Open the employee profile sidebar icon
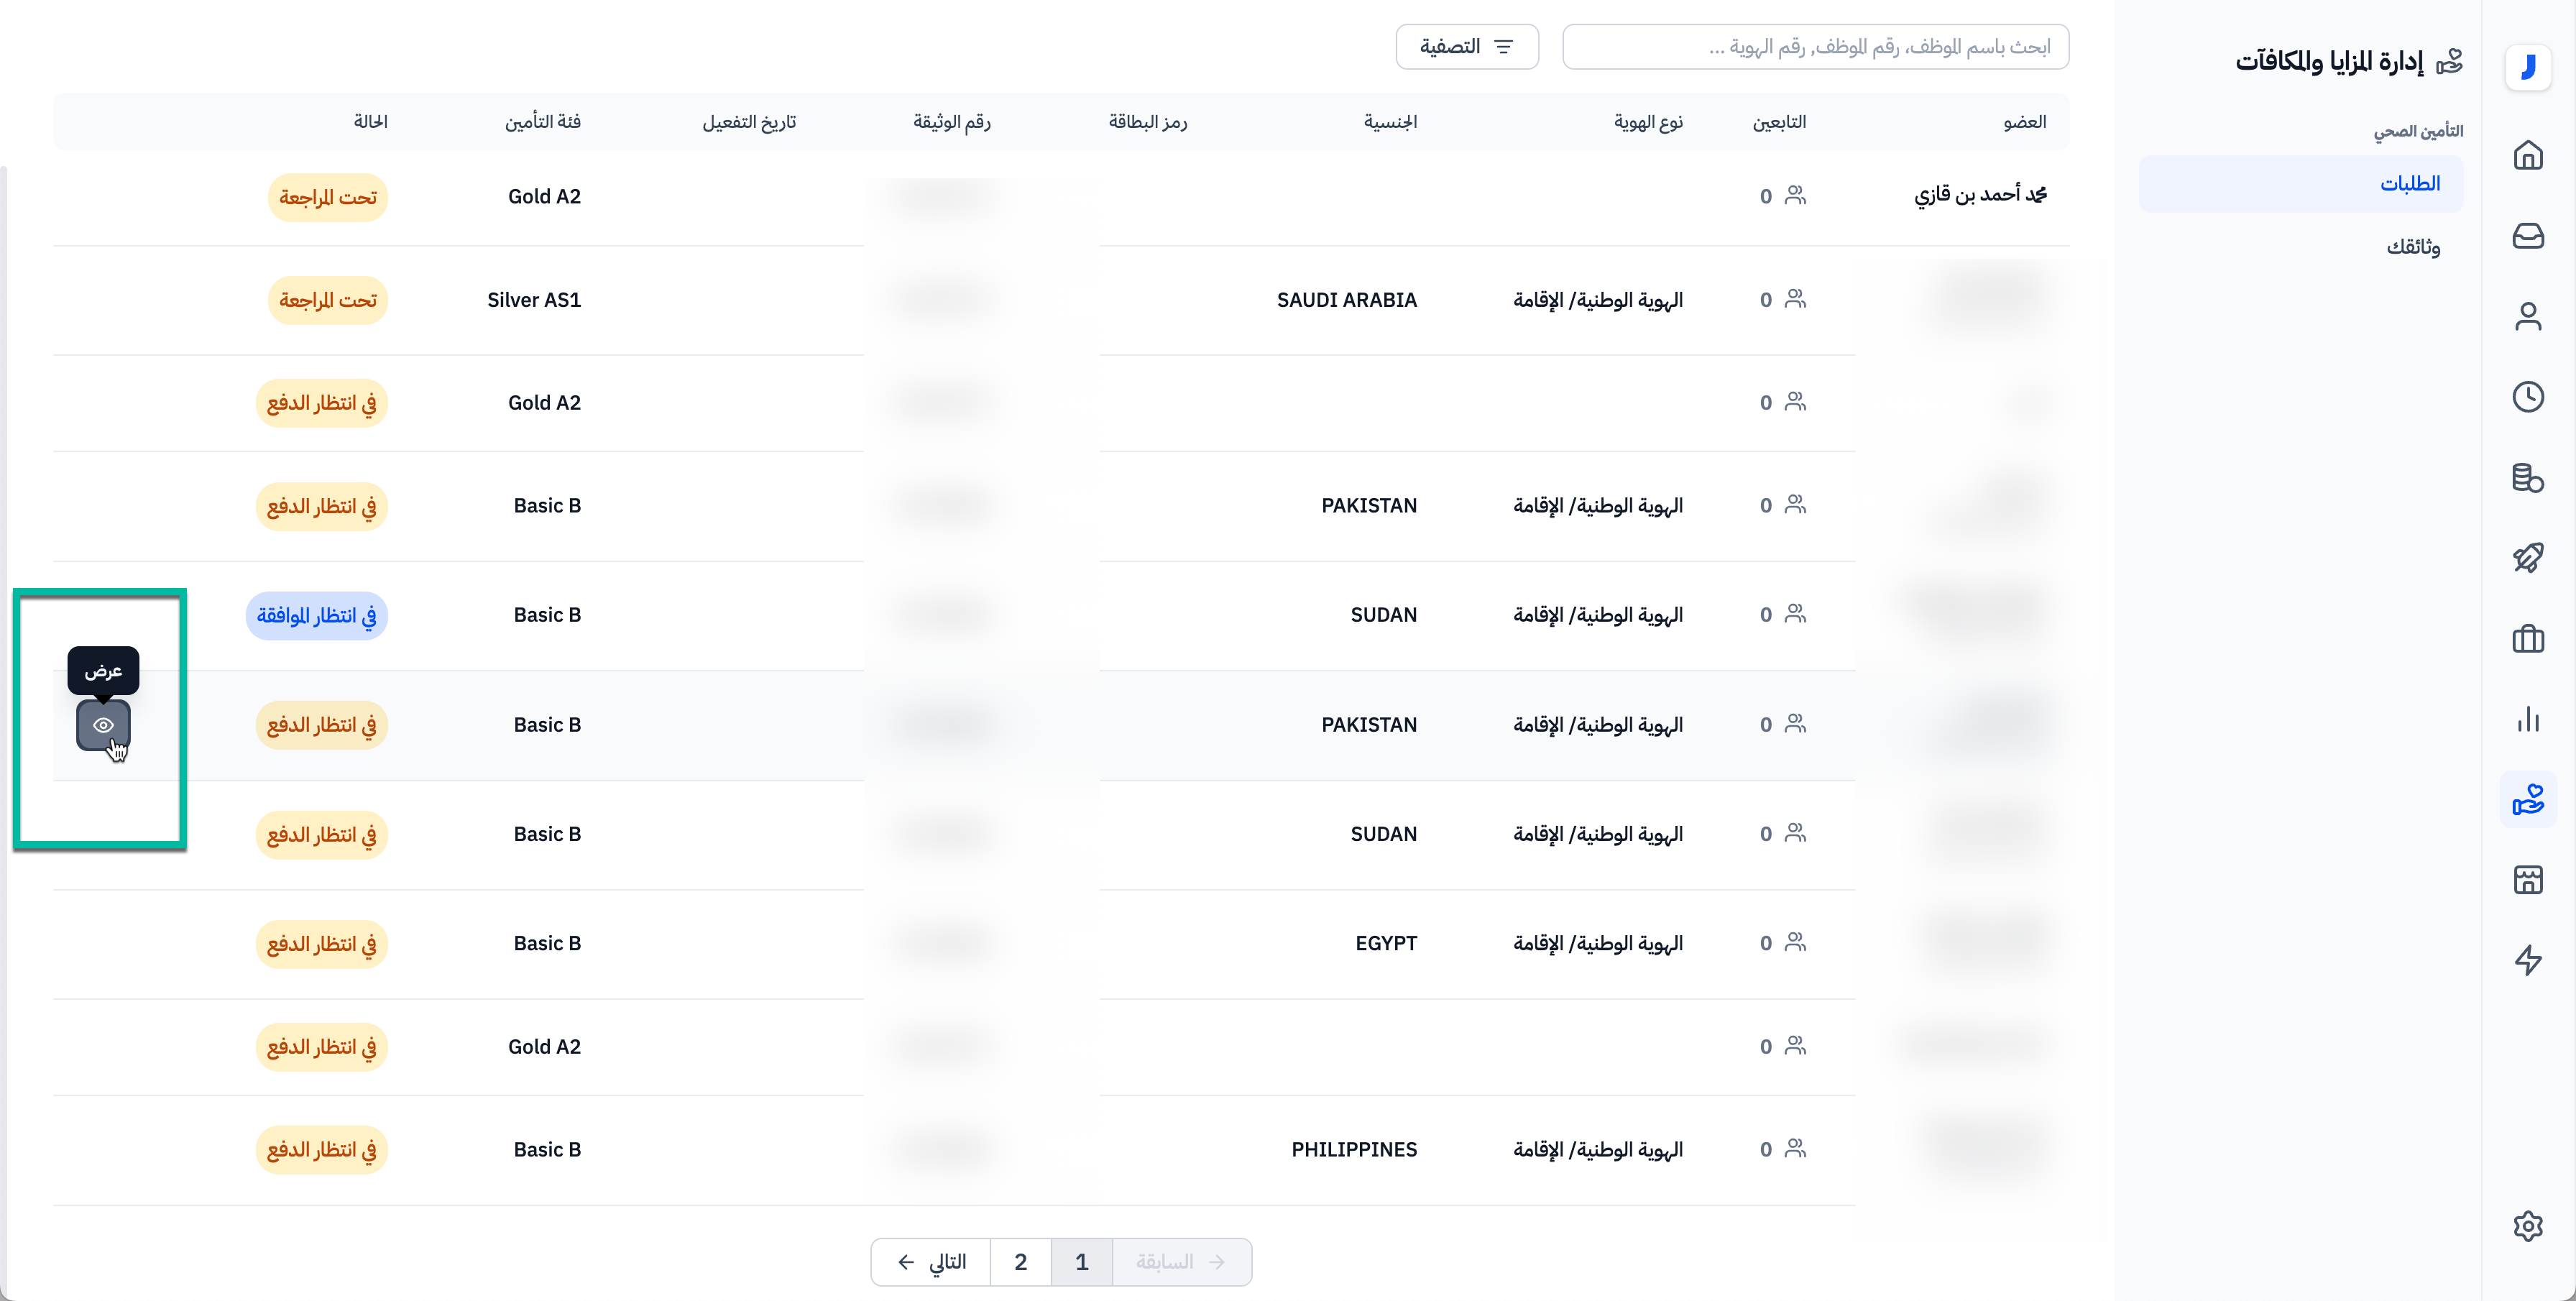 pos(2527,316)
